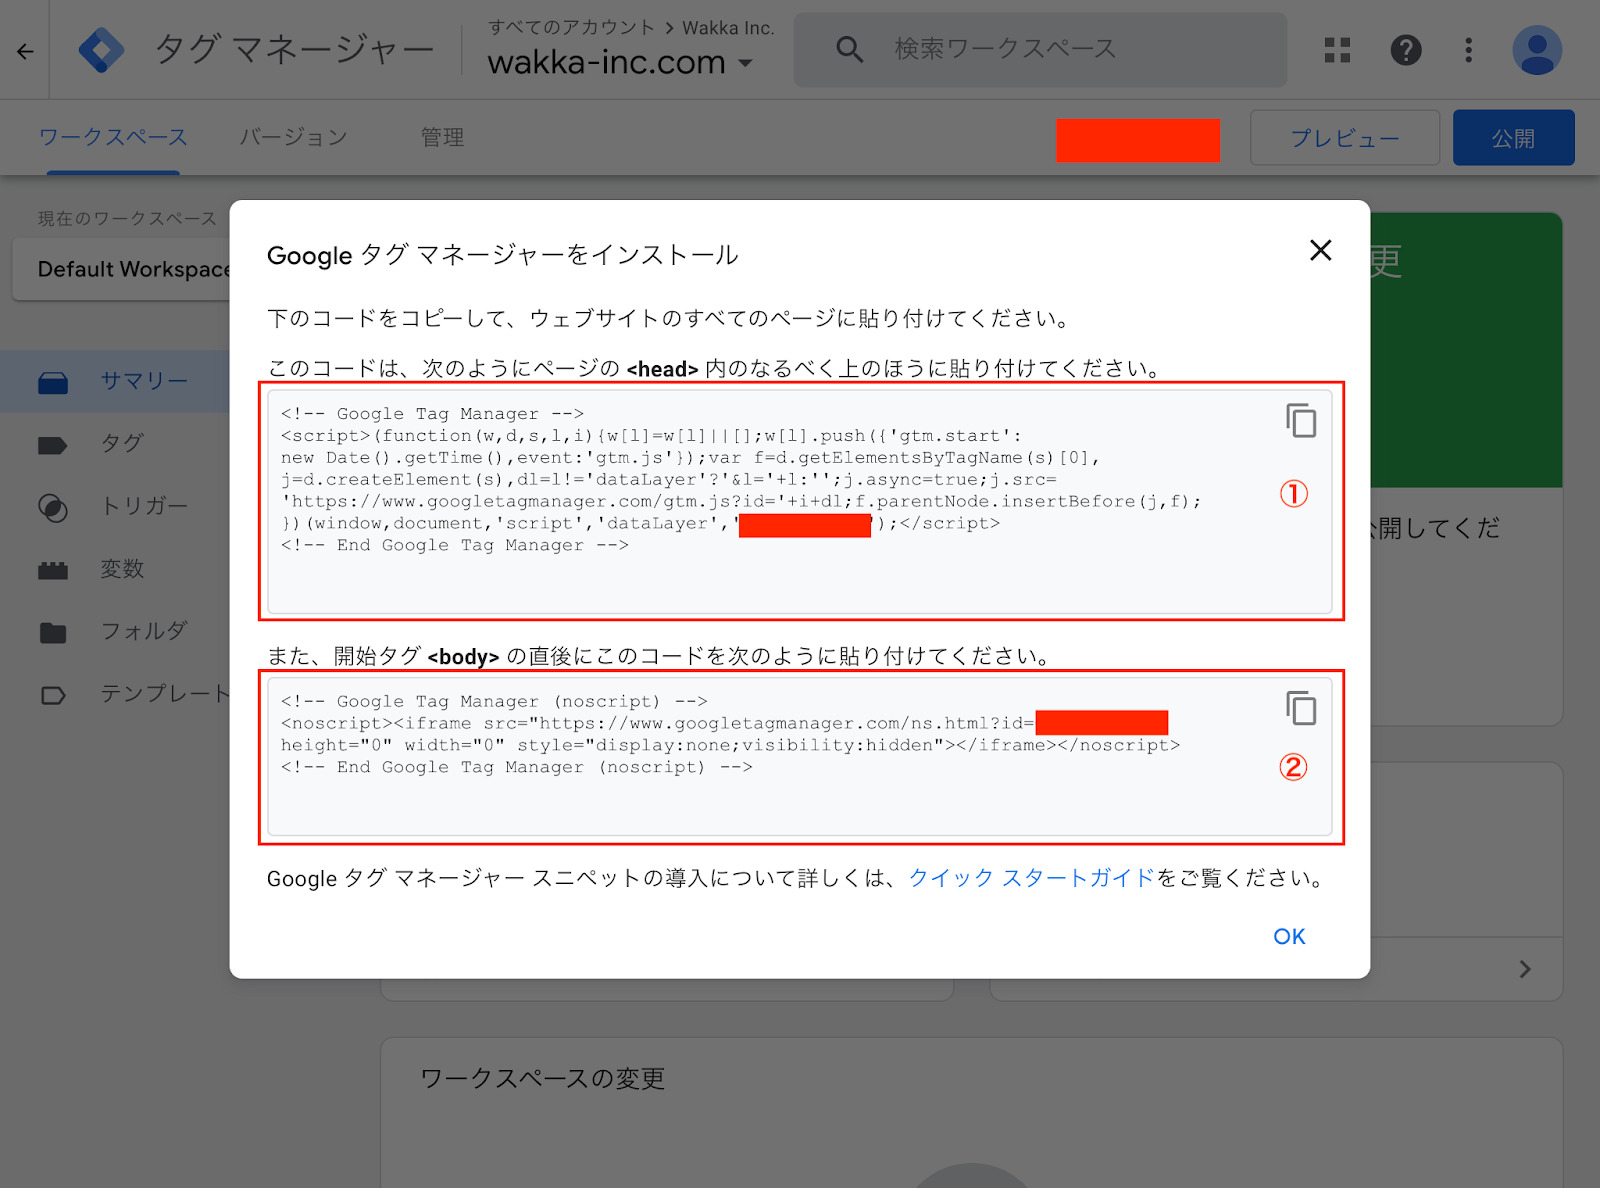1600x1188 pixels.
Task: Focus the workspace search field
Action: tap(1040, 49)
